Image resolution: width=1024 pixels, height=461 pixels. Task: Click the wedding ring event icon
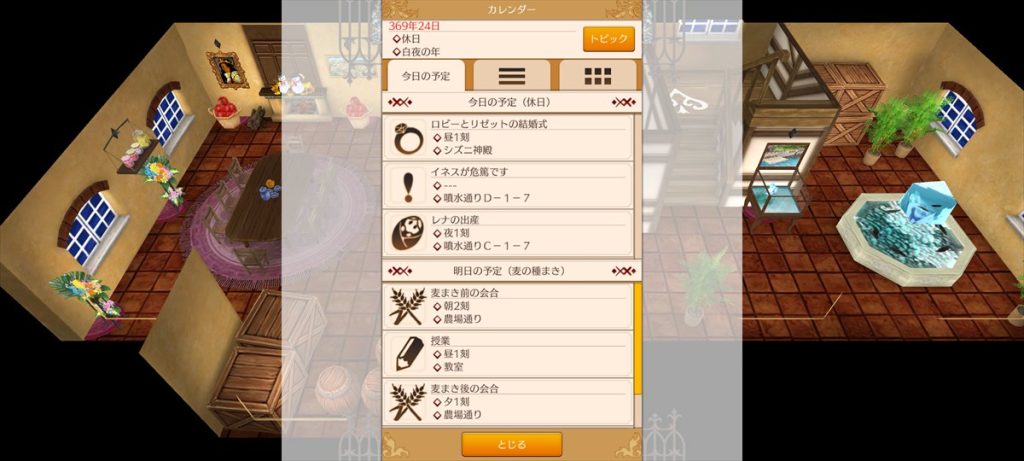408,138
